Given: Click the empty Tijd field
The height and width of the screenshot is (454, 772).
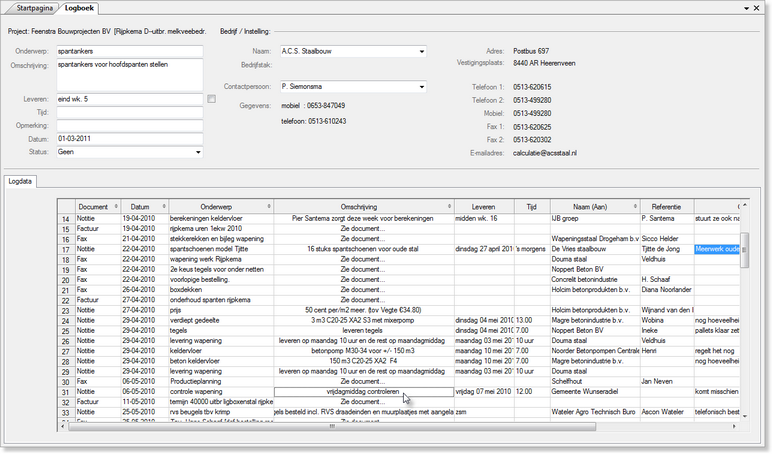Looking at the screenshot, I should [x=129, y=112].
